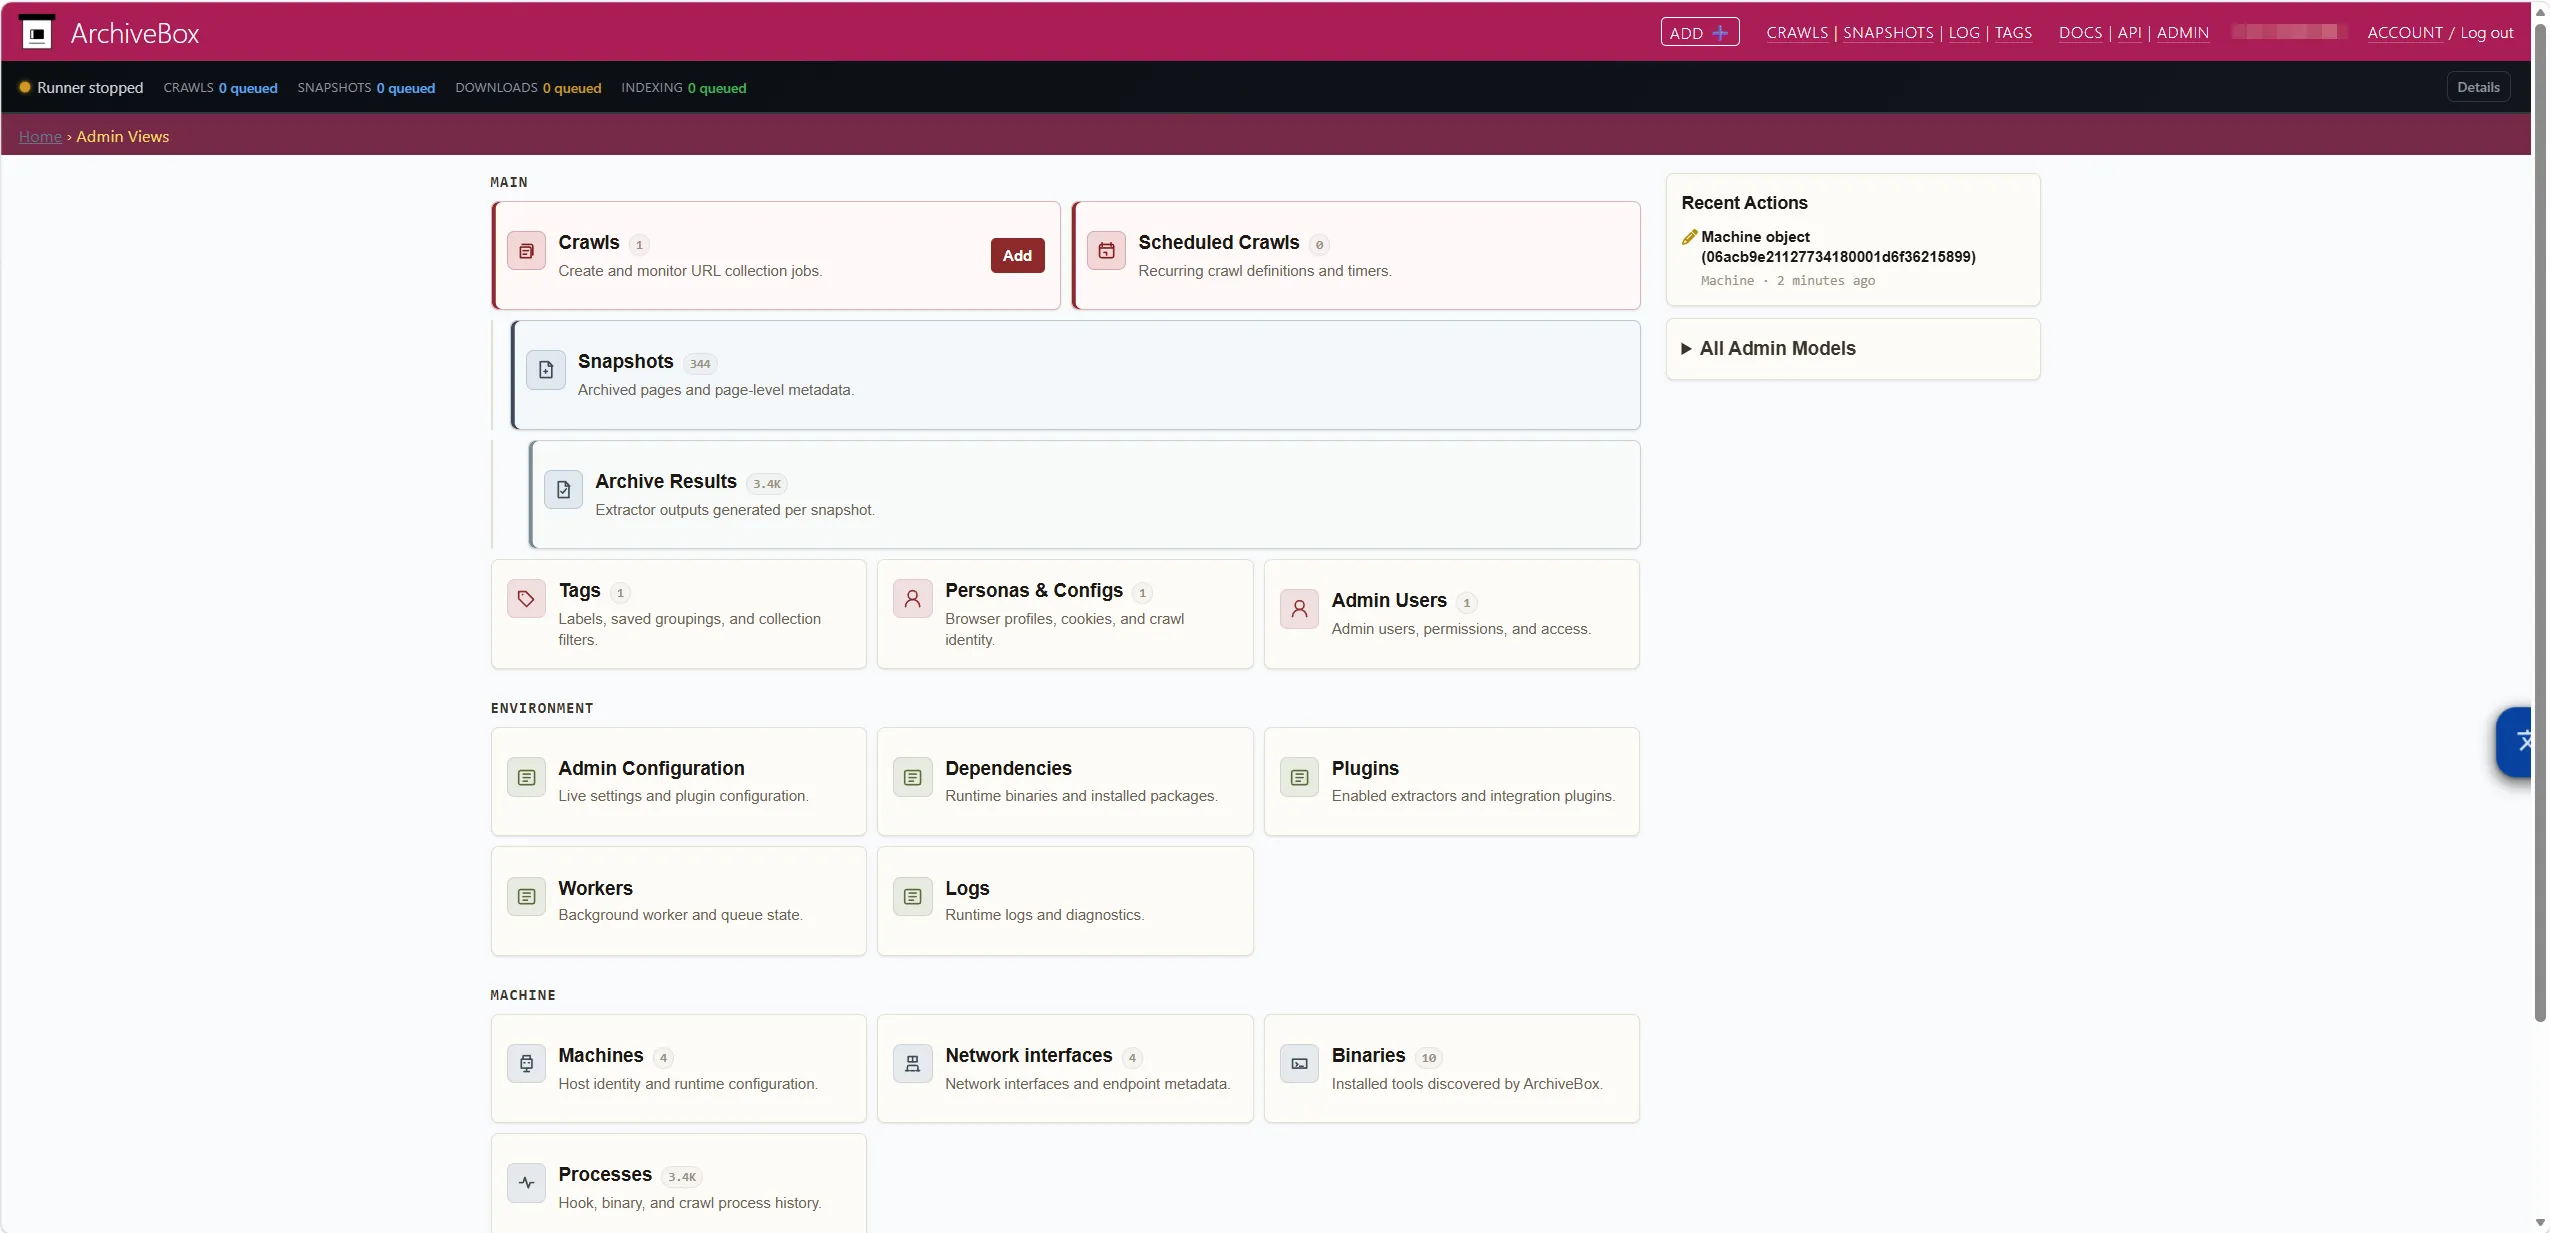Click the blue floating widget at right edge
Viewport: 2550px width, 1233px height.
2513,741
